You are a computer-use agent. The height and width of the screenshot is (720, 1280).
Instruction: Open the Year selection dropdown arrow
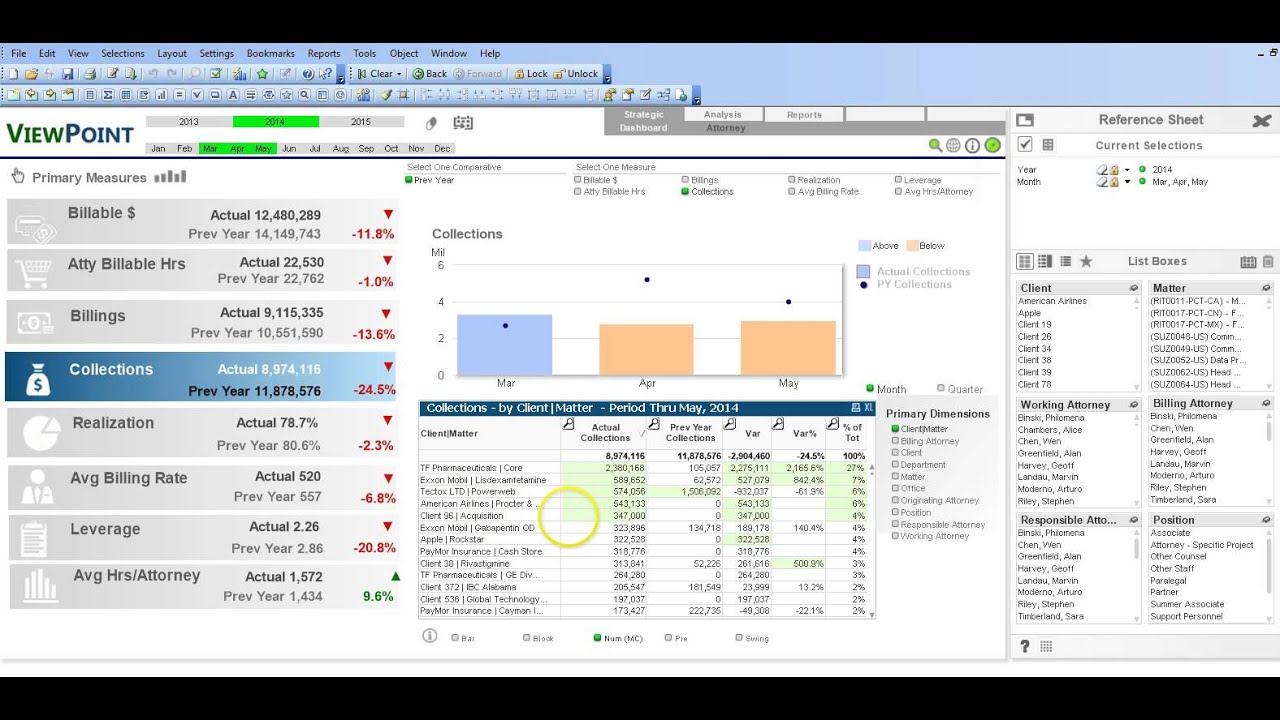(x=1127, y=170)
